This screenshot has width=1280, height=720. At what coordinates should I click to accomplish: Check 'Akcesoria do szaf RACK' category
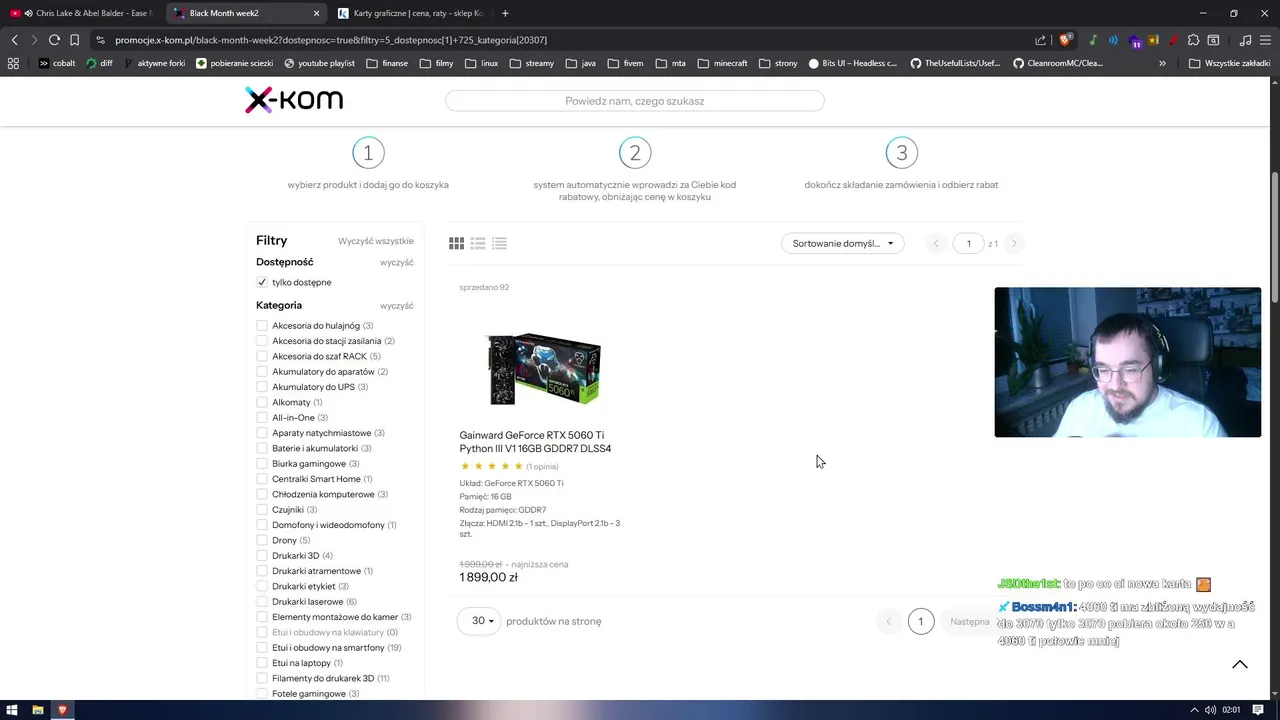pos(262,356)
